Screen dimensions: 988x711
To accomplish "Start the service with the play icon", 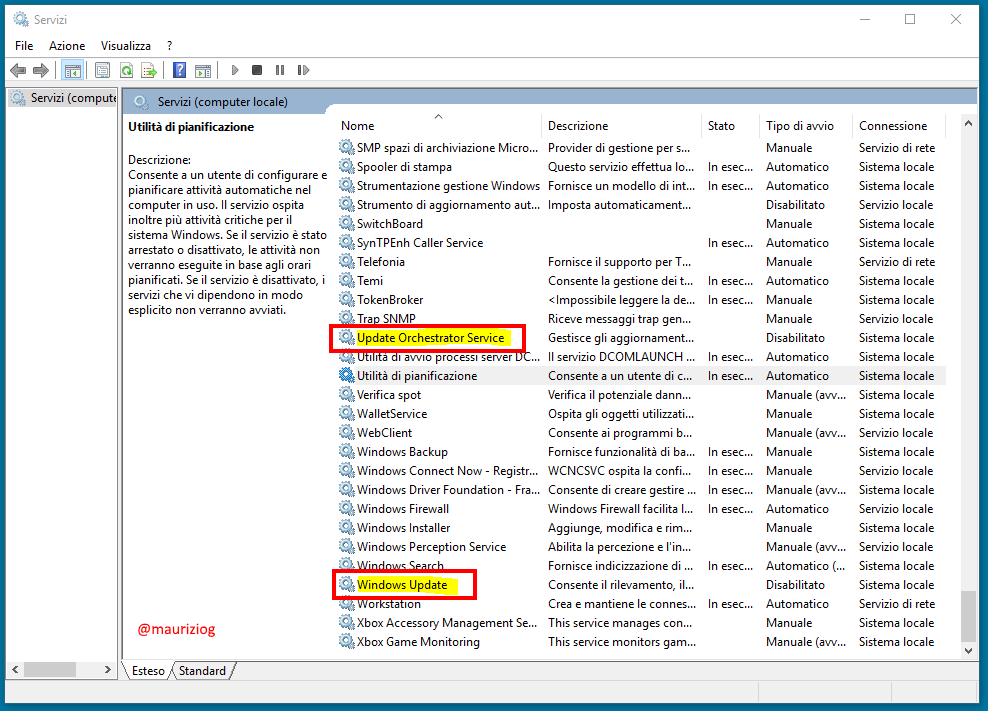I will pyautogui.click(x=235, y=70).
